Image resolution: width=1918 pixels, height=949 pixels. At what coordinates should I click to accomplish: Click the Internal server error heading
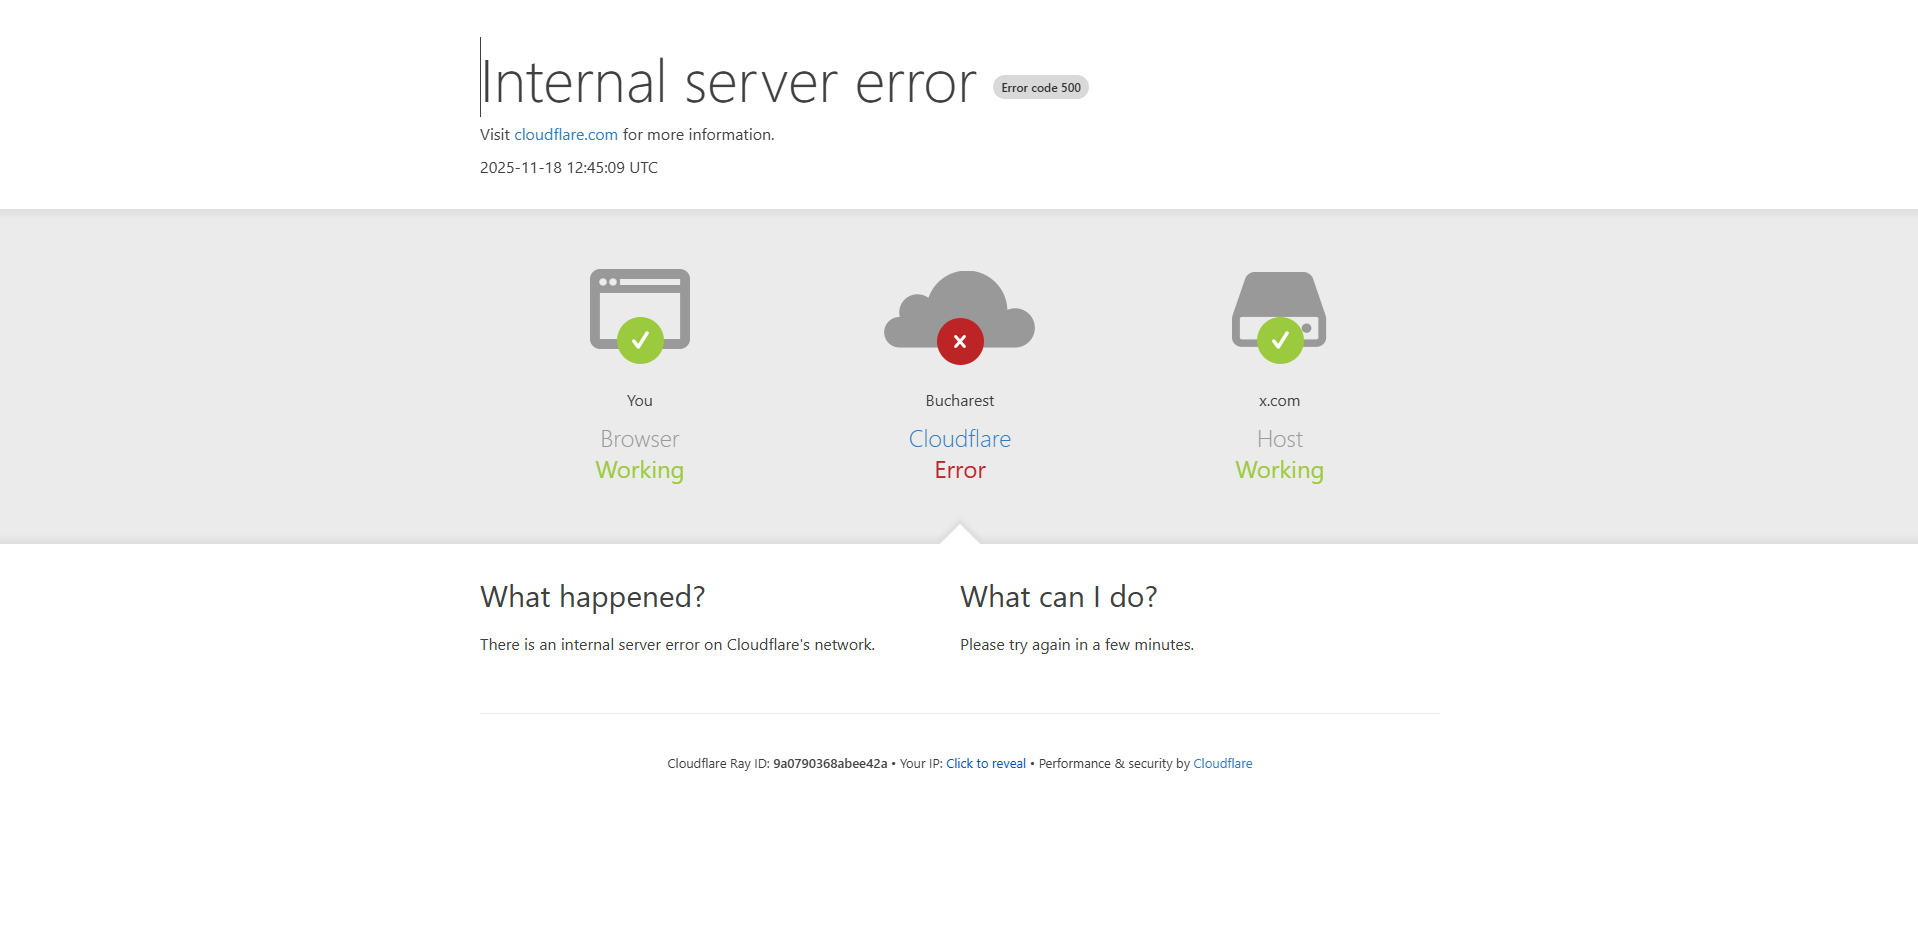coord(728,82)
